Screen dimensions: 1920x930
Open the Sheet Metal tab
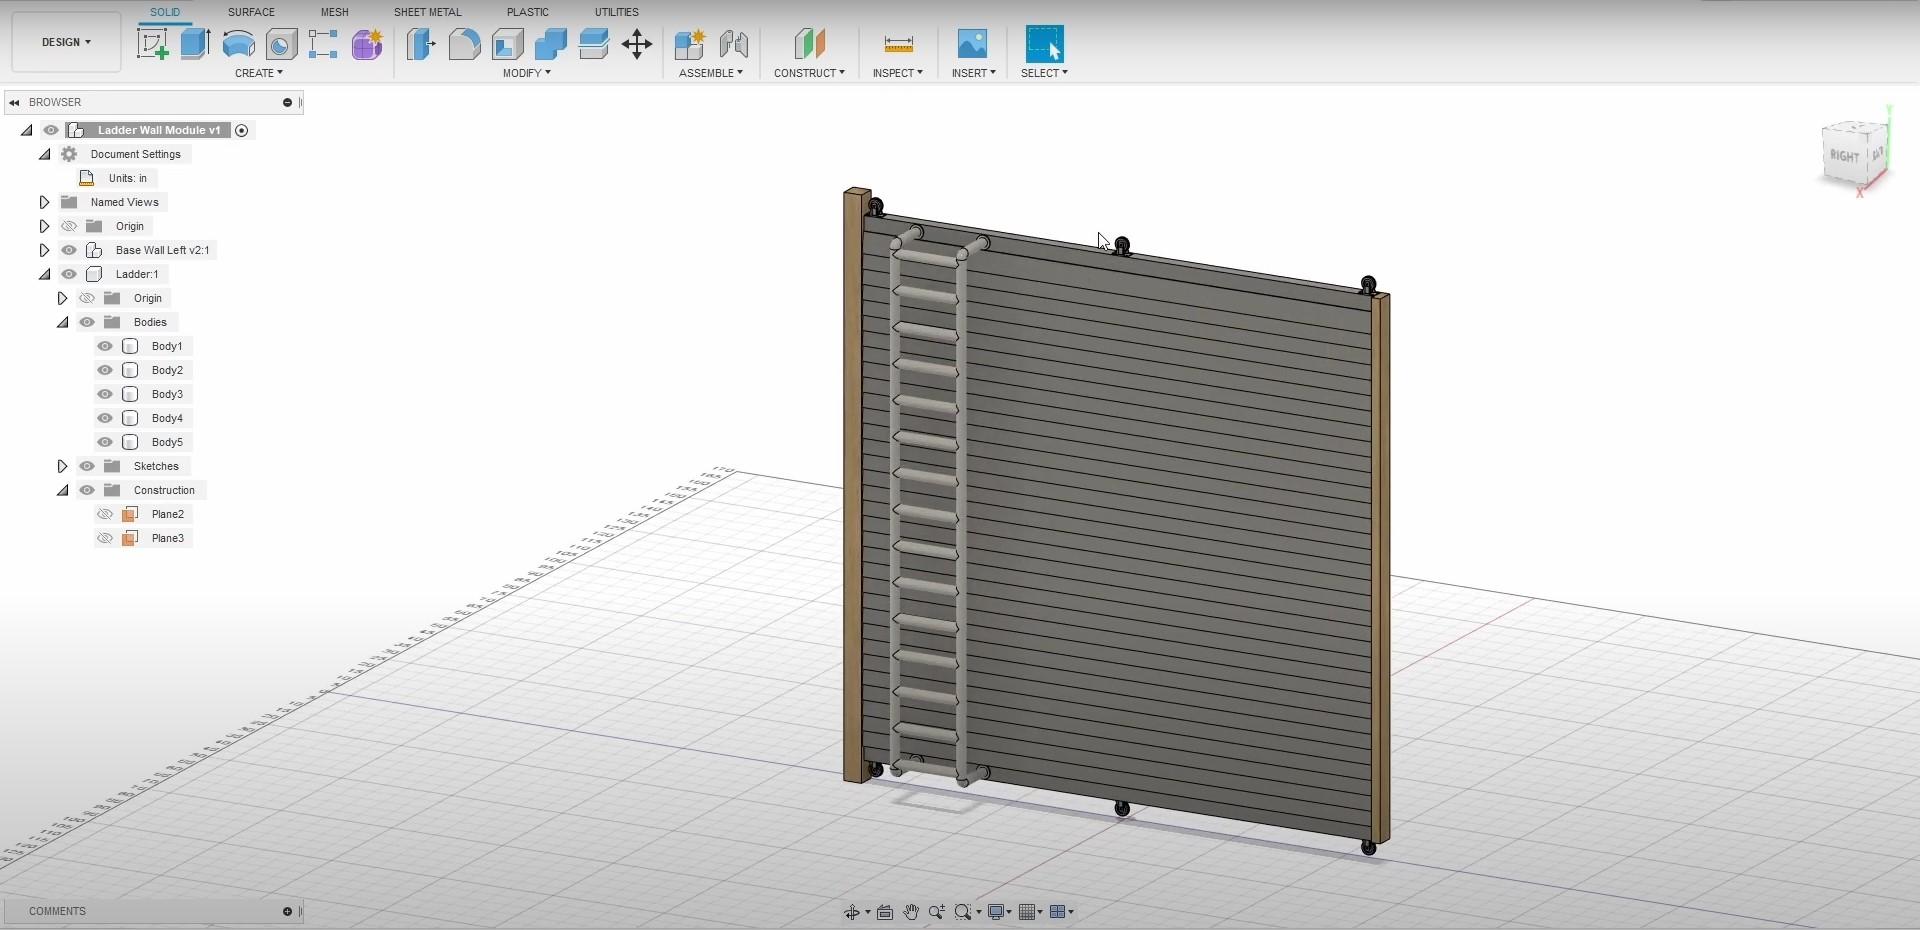pos(427,12)
